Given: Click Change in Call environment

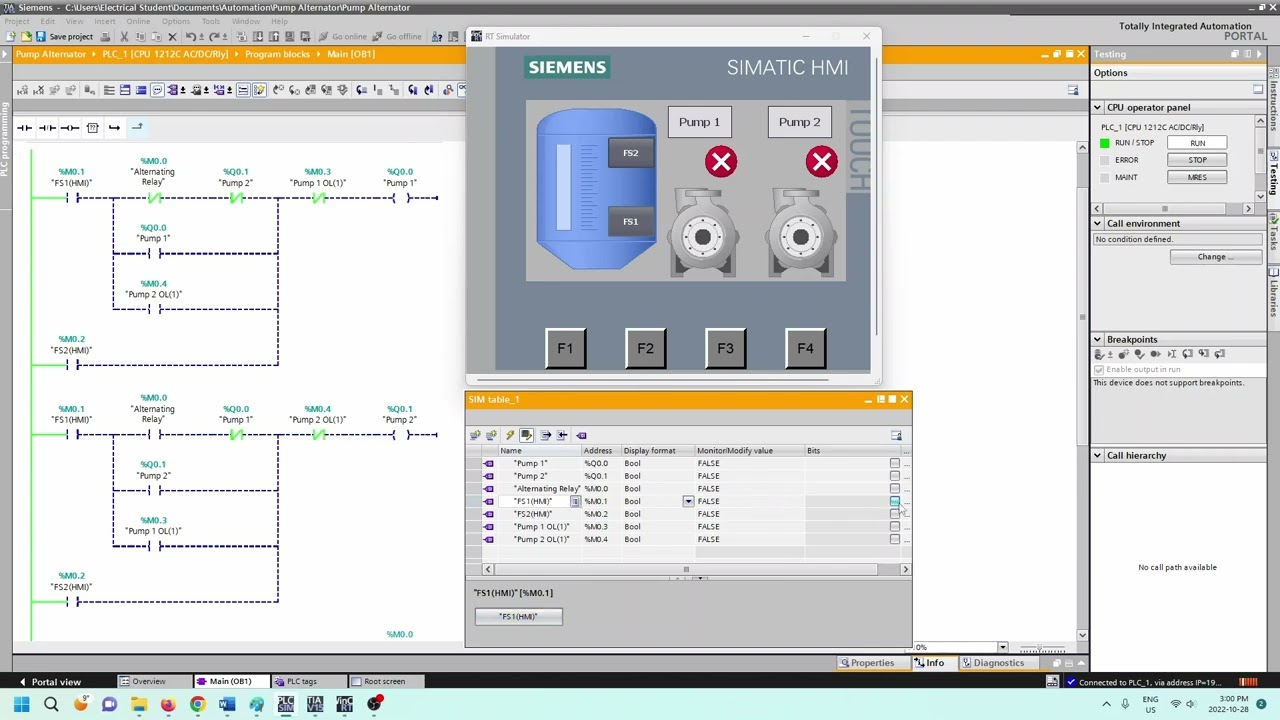Looking at the screenshot, I should pyautogui.click(x=1215, y=257).
